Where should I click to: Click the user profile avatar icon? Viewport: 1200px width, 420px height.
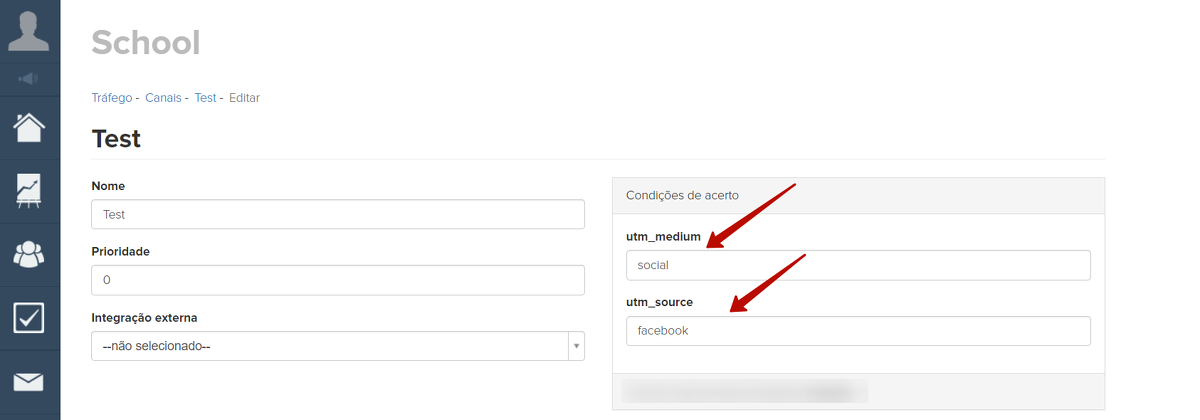click(x=29, y=30)
